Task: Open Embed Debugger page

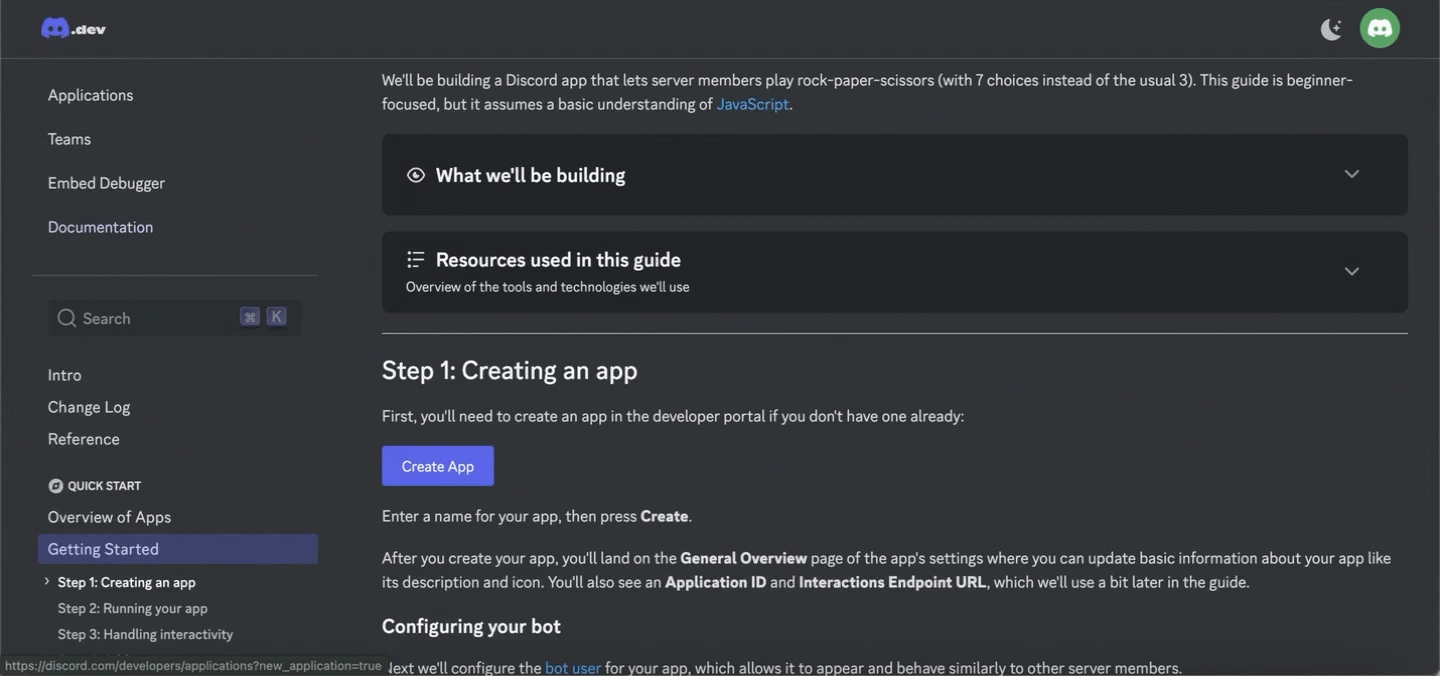Action: click(x=106, y=183)
